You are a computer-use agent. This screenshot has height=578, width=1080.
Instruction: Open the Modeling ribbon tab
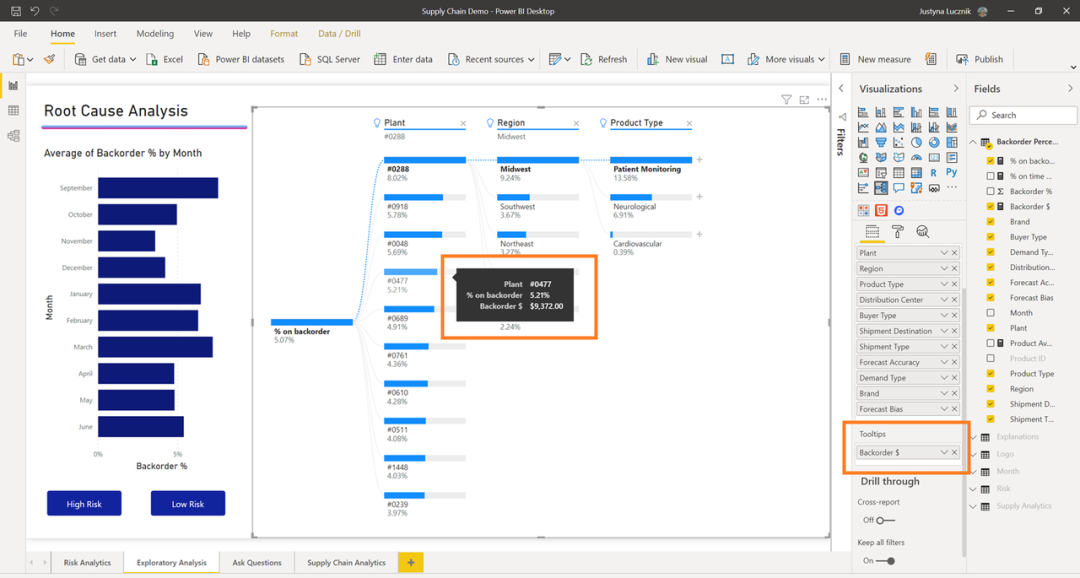click(x=155, y=34)
